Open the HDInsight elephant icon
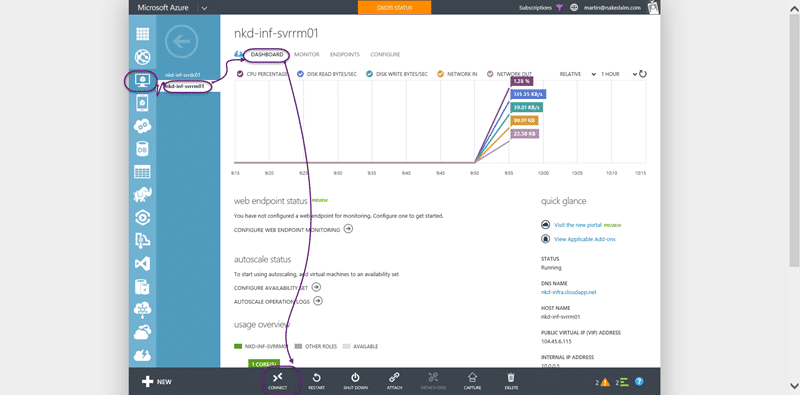The width and height of the screenshot is (800, 395). (x=142, y=194)
